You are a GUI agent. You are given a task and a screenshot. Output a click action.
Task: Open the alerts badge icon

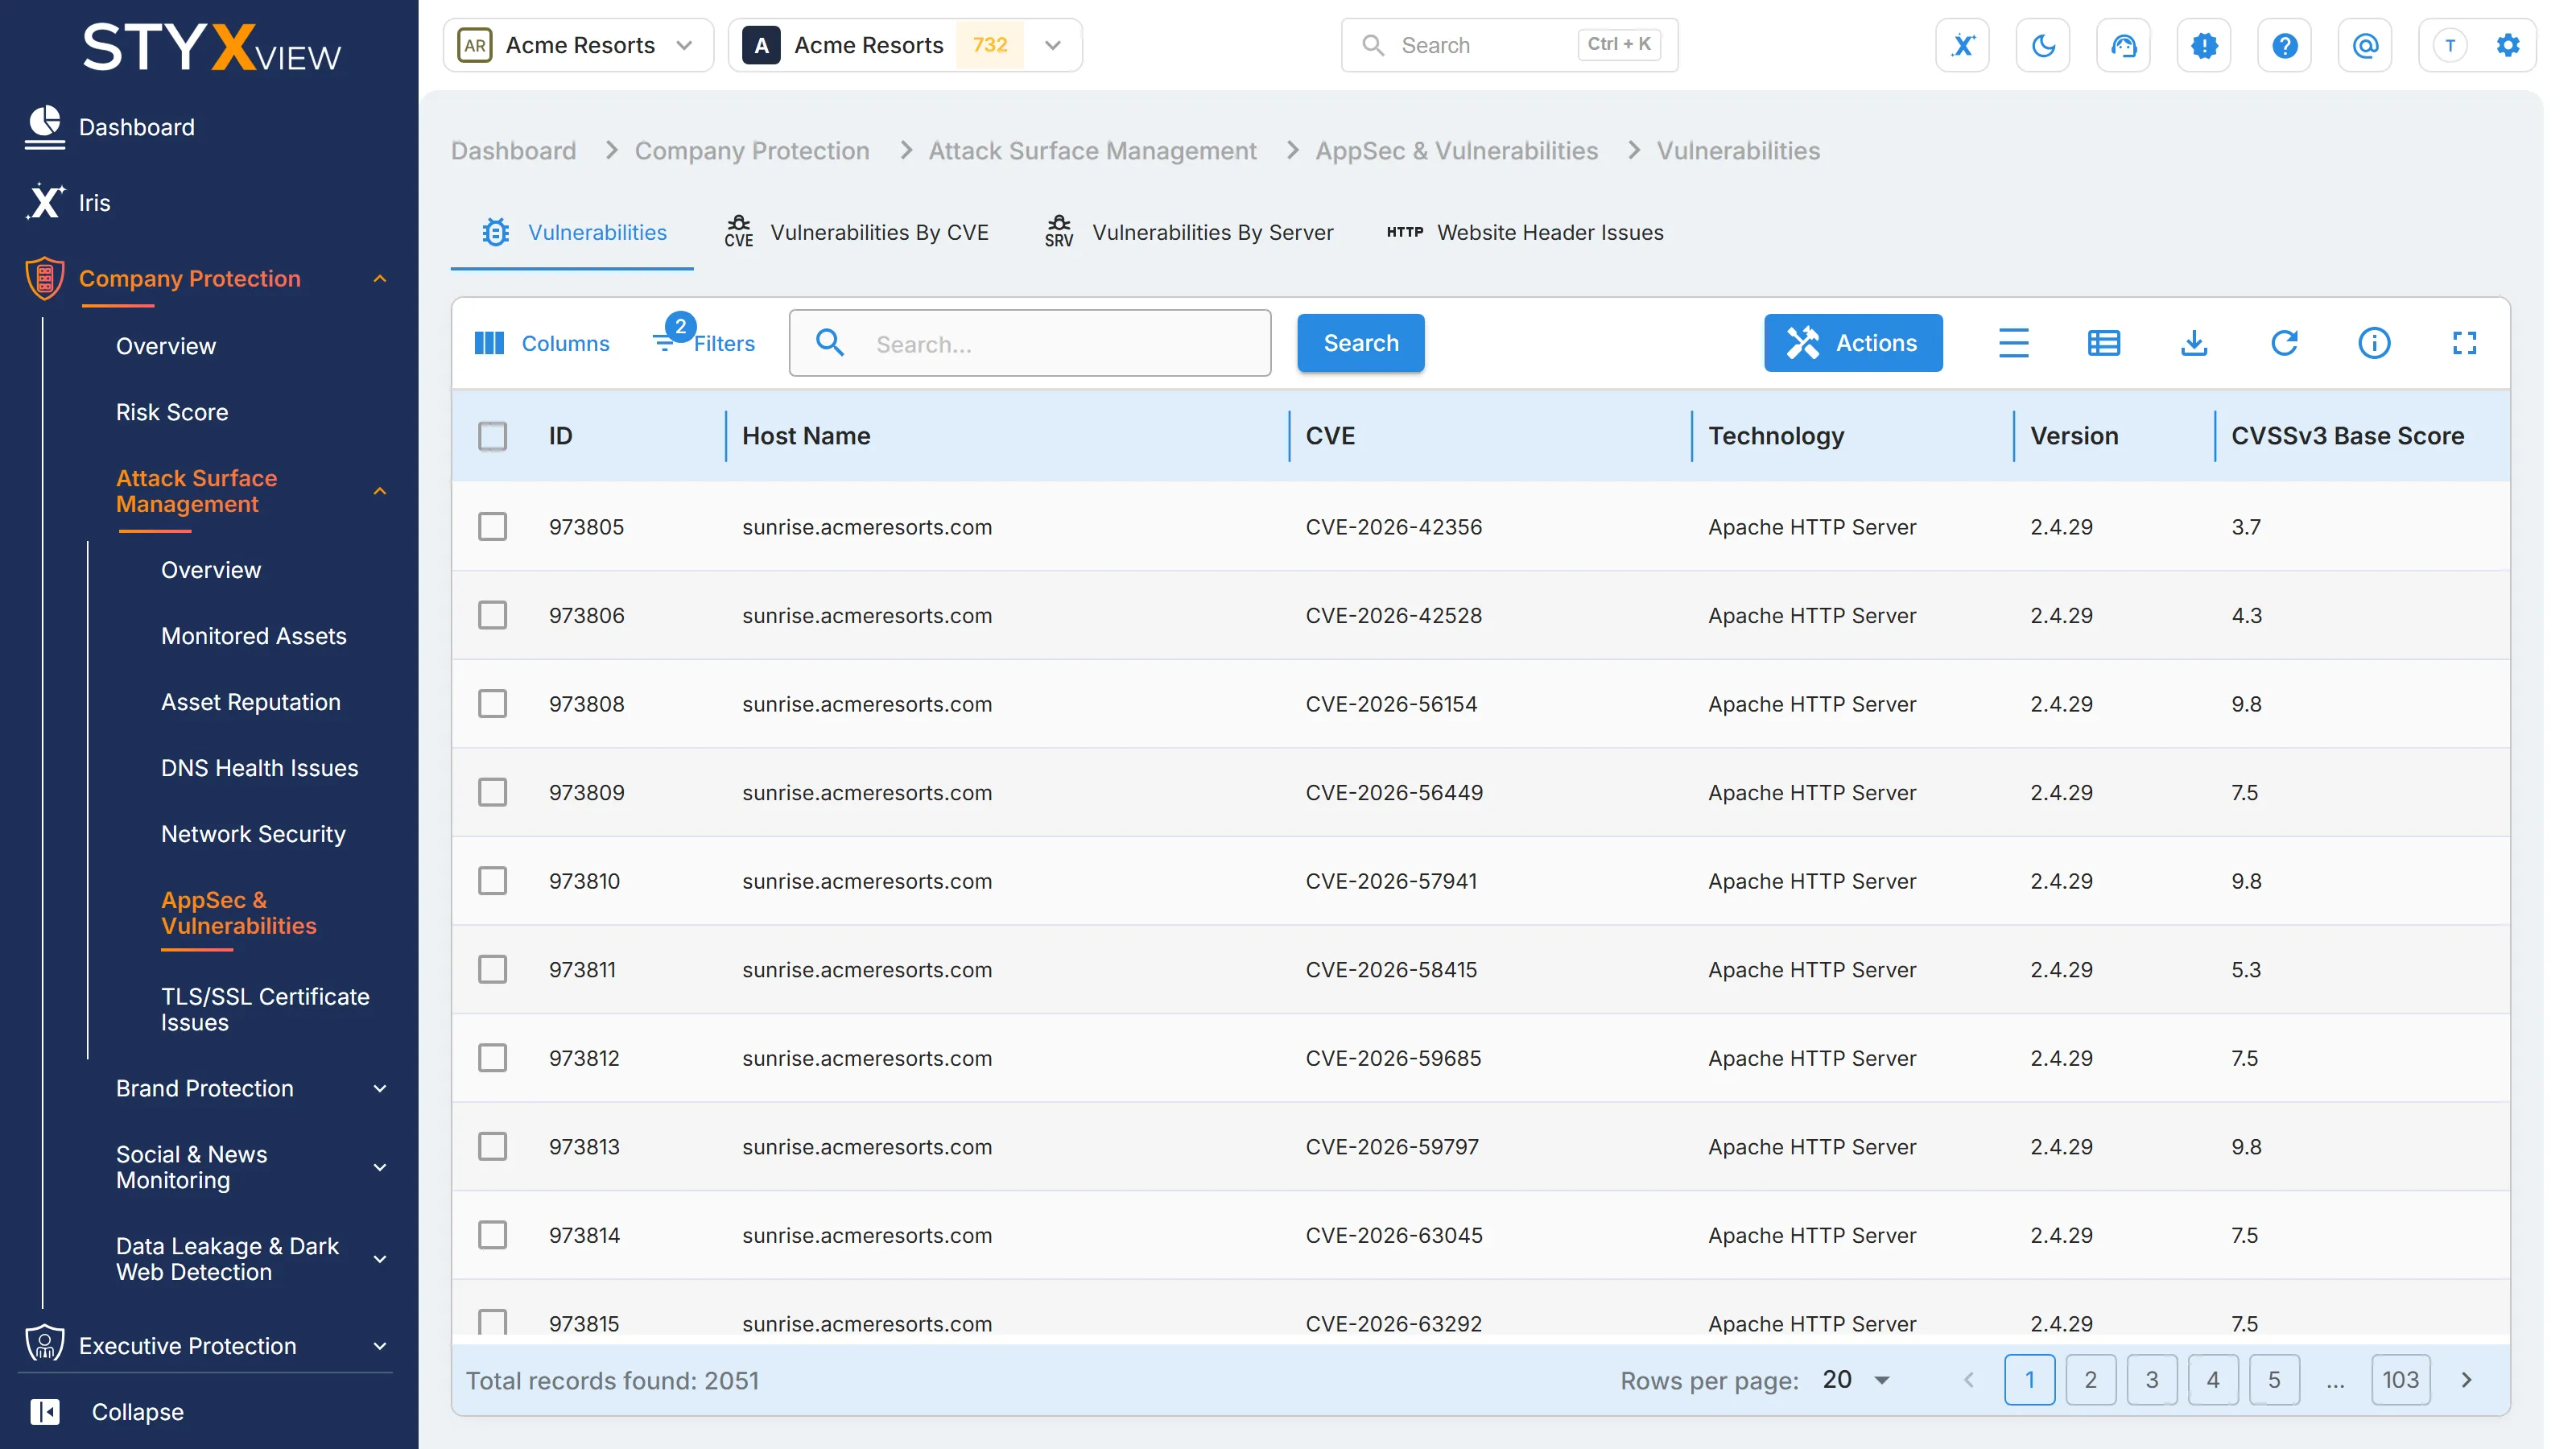[x=2204, y=45]
